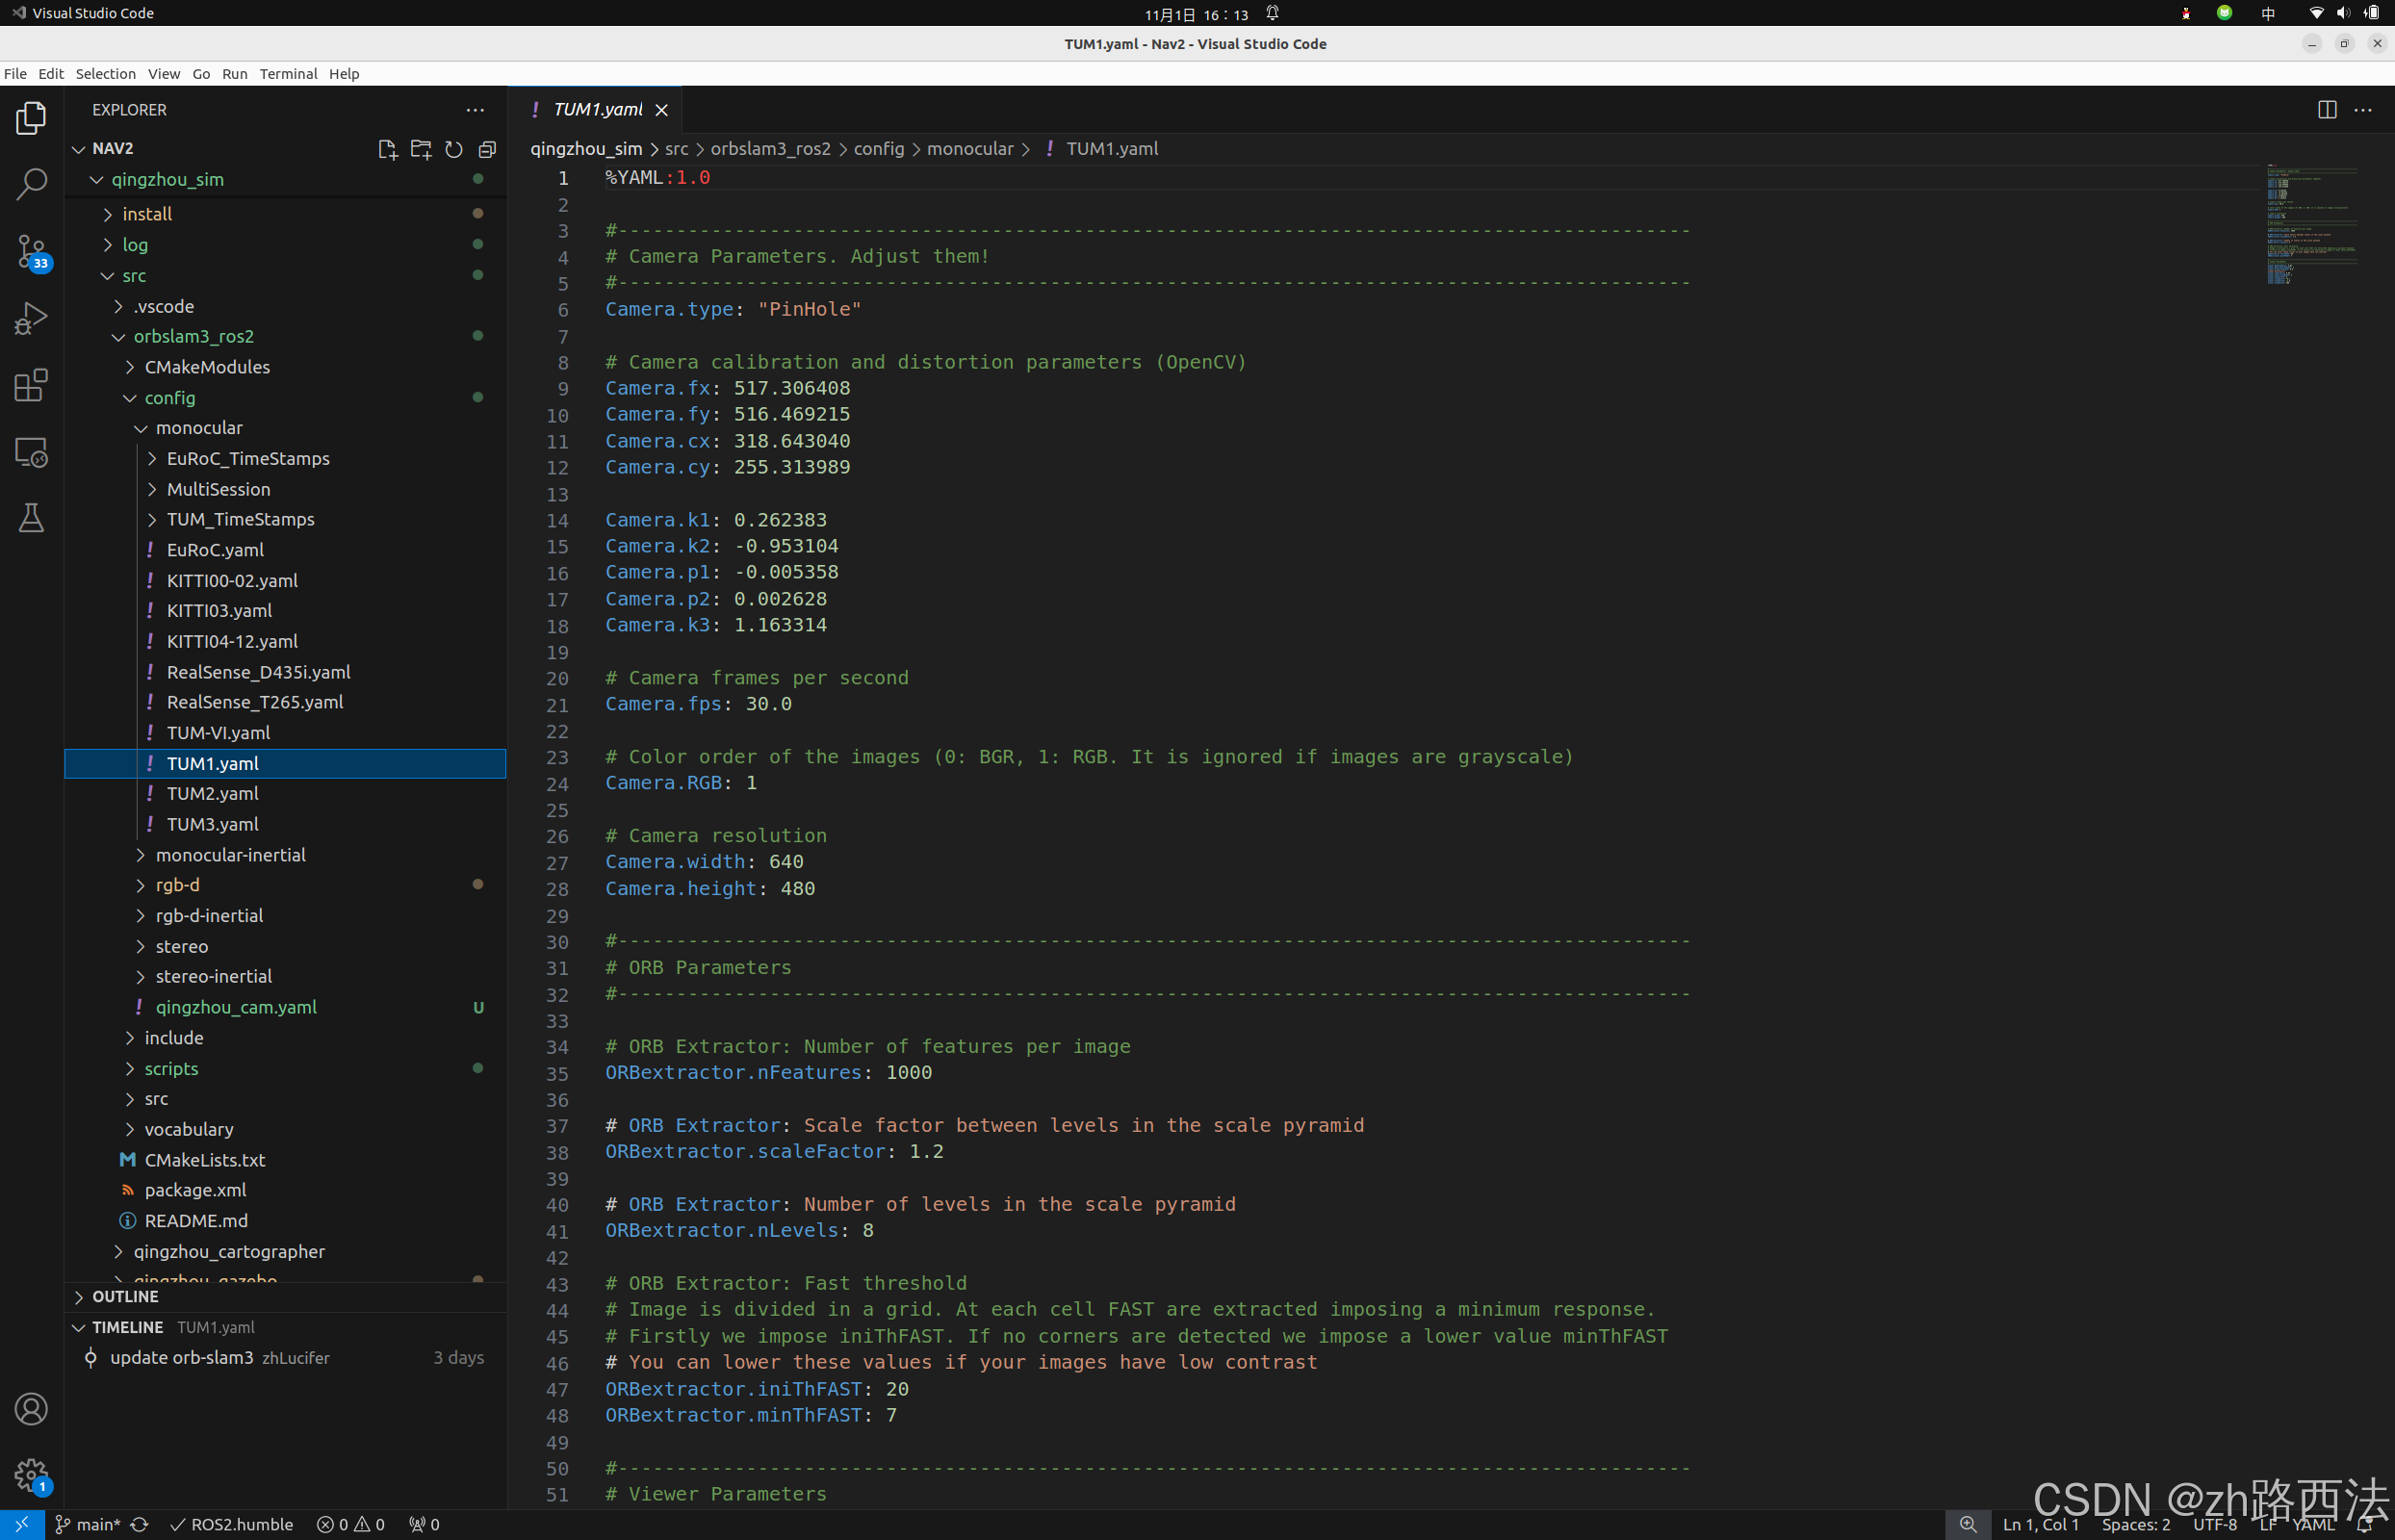Open the Manage gear settings icon
2395x1540 pixels.
coord(31,1474)
